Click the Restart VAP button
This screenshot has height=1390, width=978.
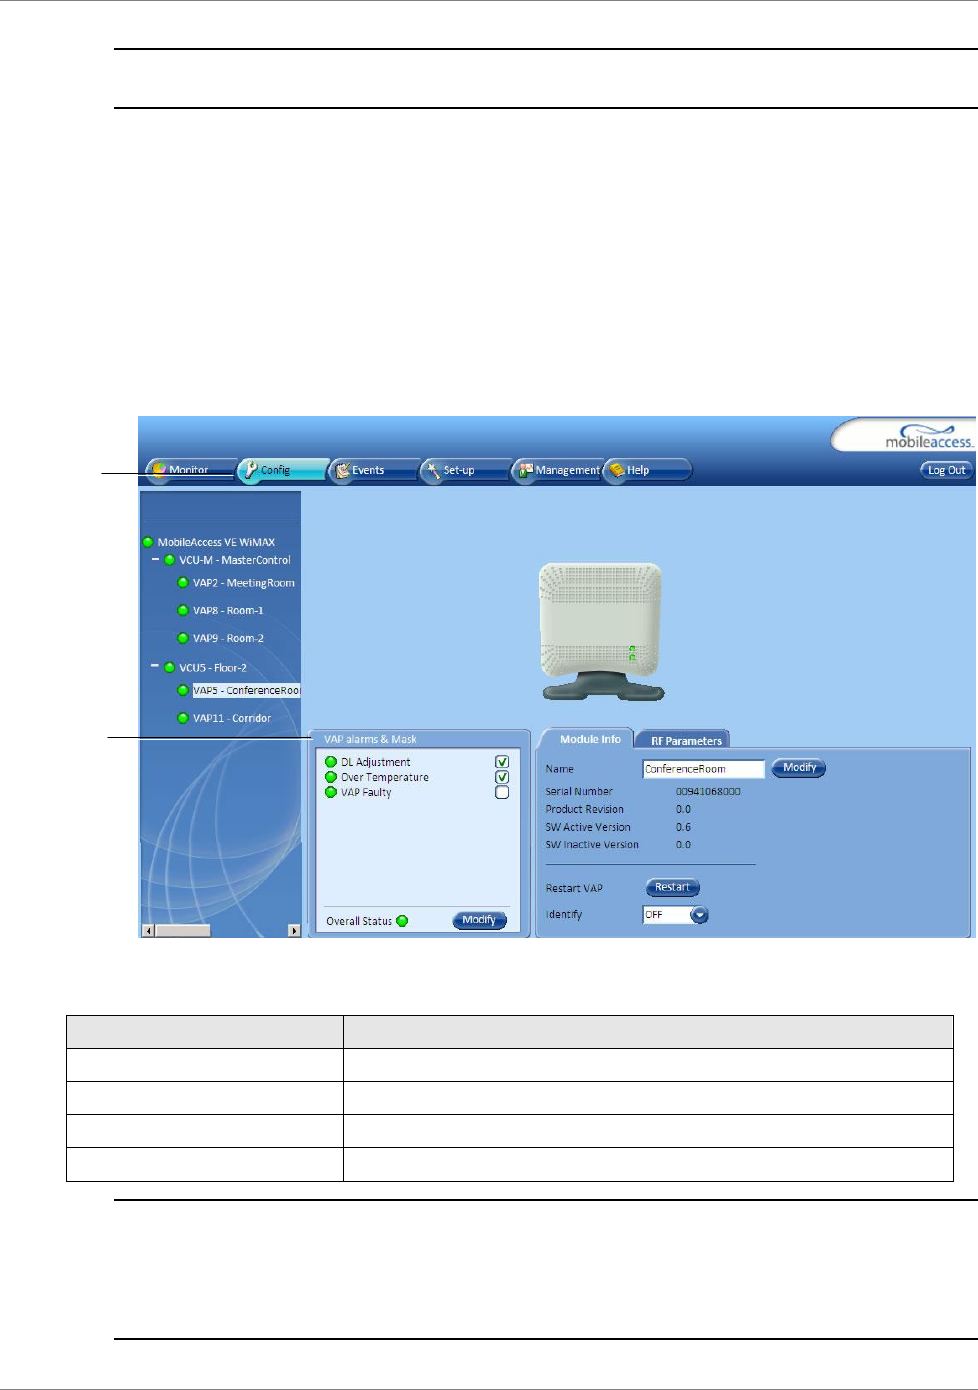click(x=672, y=887)
